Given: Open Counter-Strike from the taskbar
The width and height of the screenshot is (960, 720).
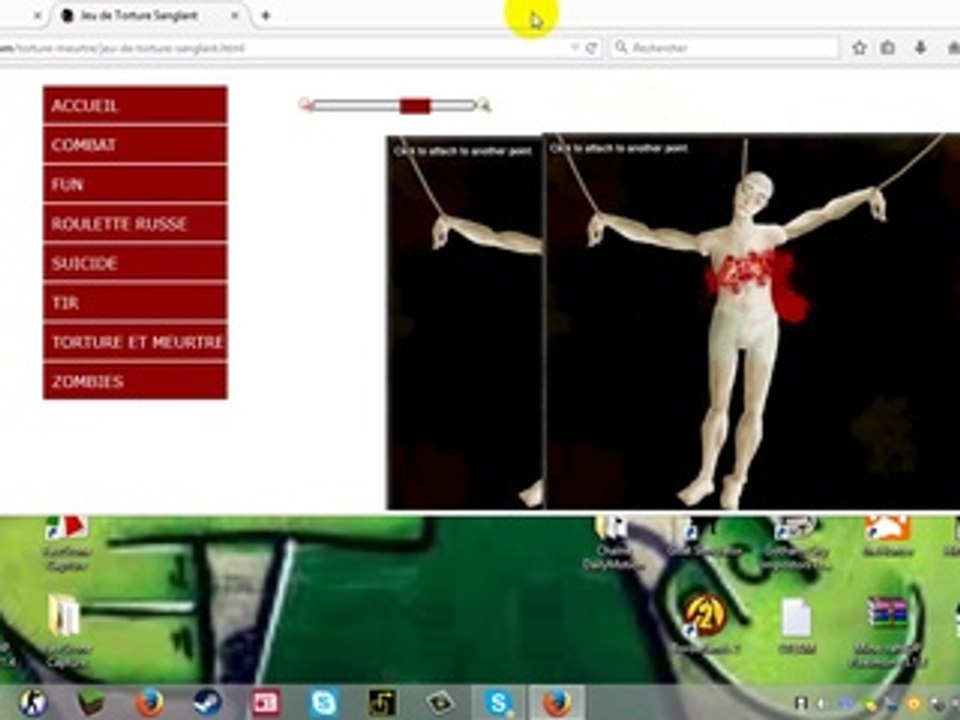Looking at the screenshot, I should (x=34, y=702).
